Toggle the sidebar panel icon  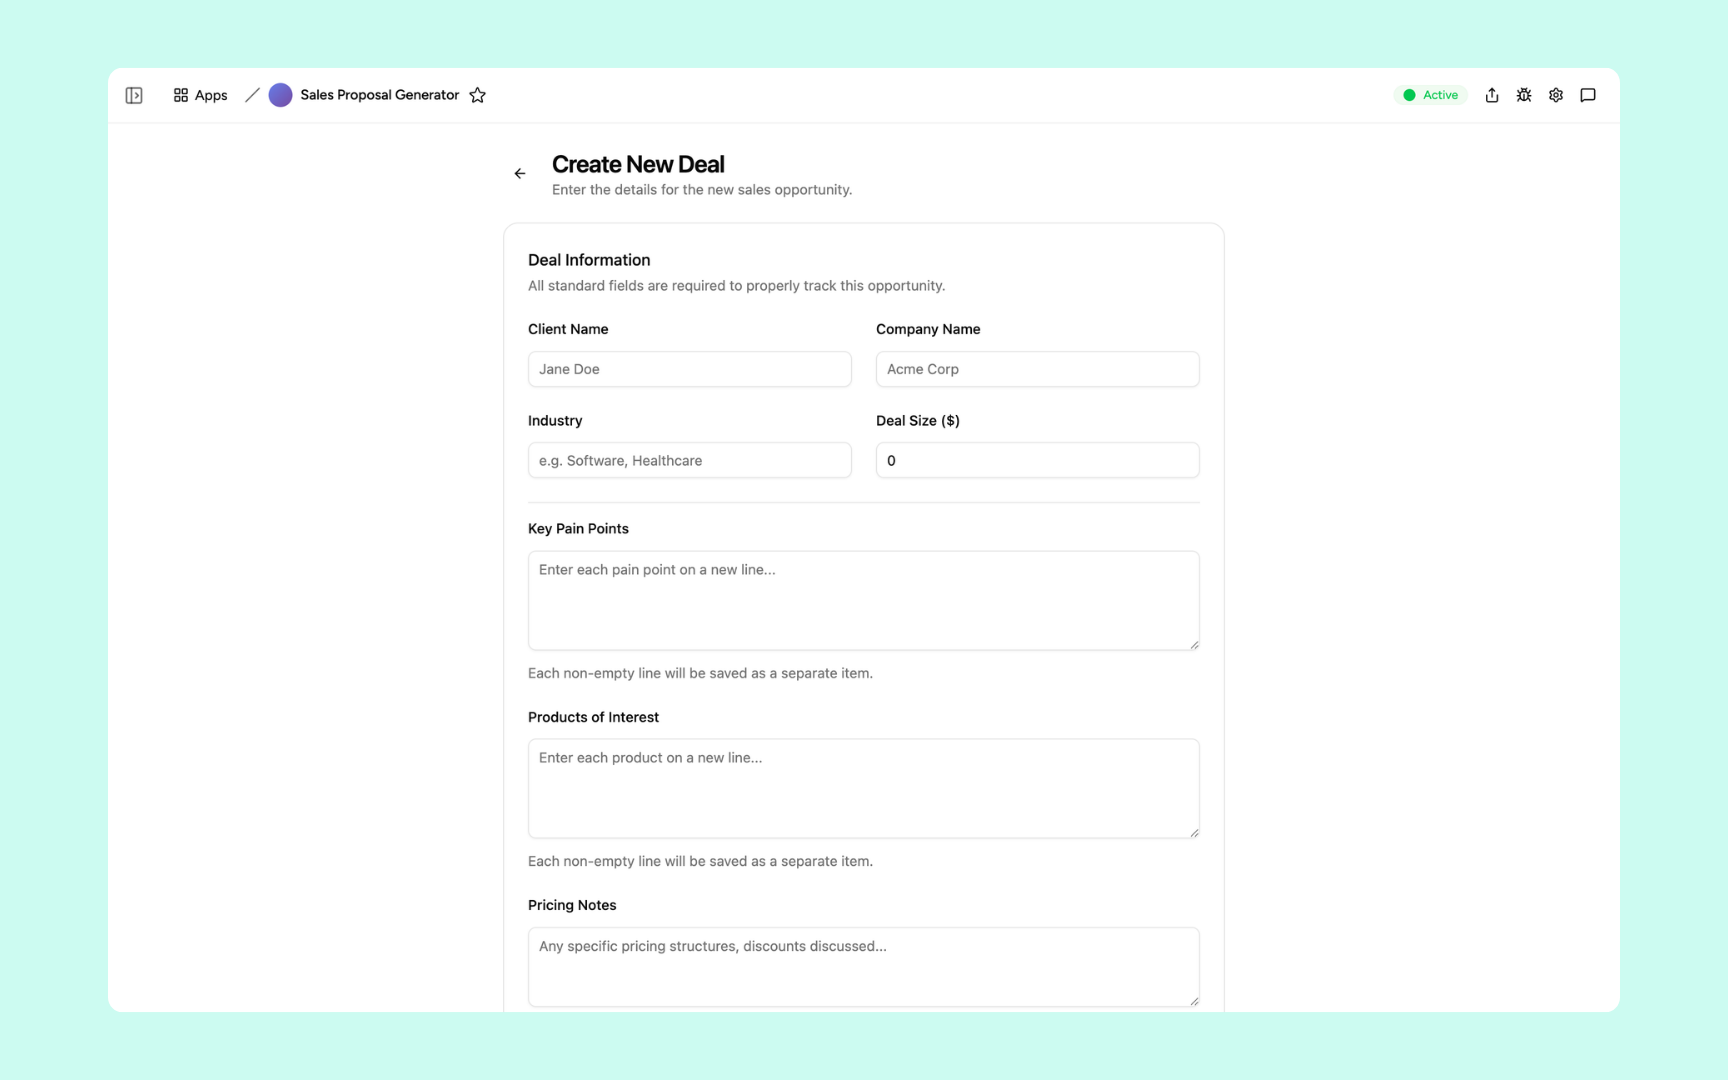134,95
